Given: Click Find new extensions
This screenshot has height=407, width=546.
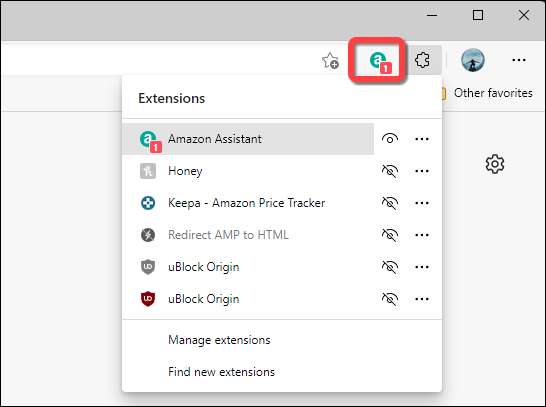Looking at the screenshot, I should [221, 372].
